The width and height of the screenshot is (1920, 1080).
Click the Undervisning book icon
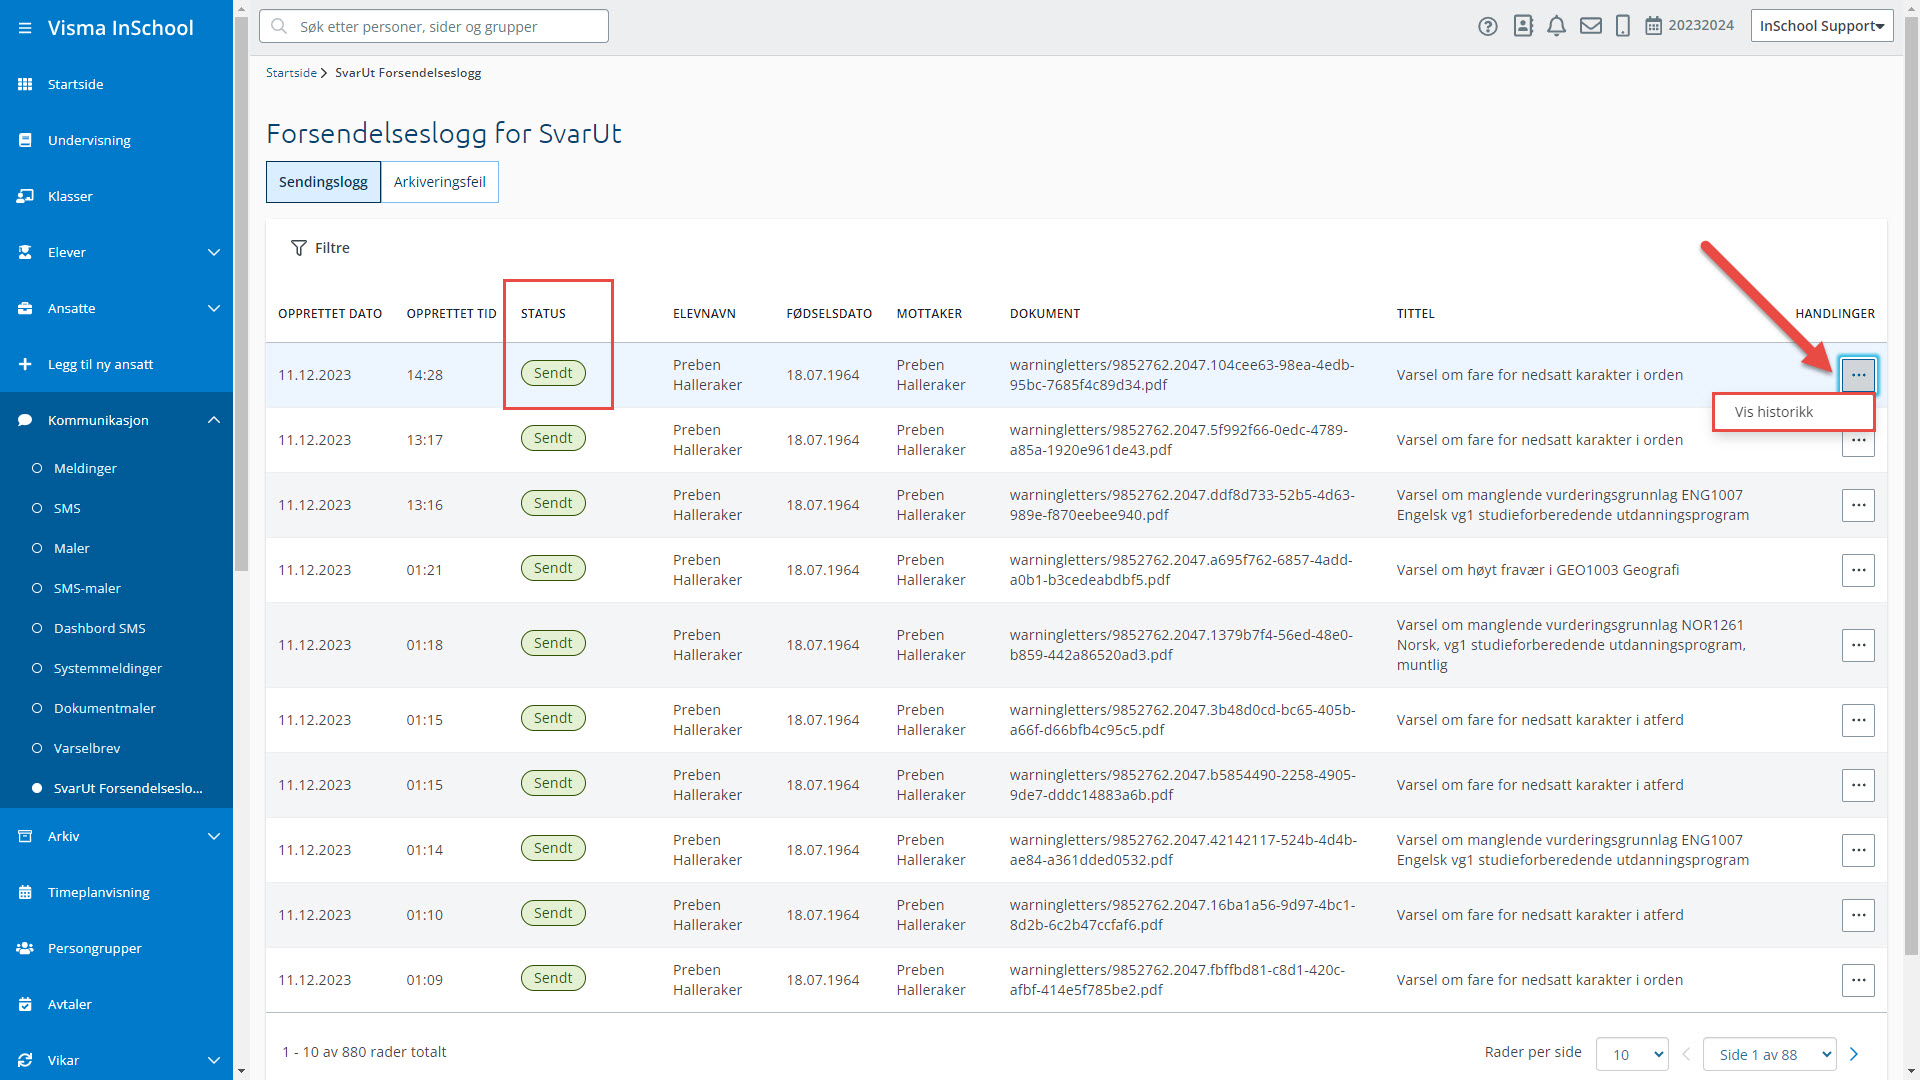click(25, 140)
